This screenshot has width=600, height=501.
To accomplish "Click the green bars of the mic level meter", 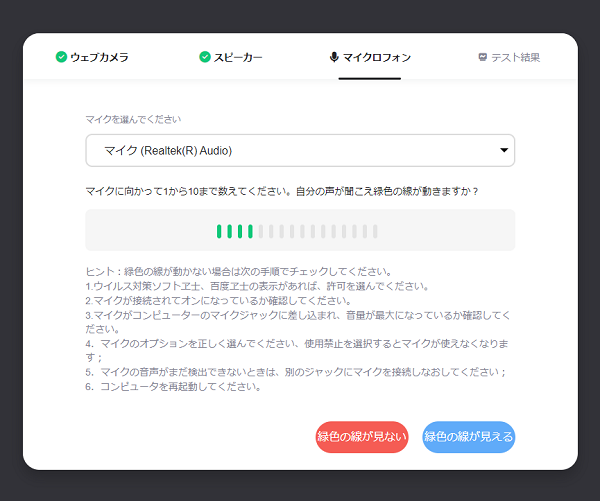I will [234, 231].
